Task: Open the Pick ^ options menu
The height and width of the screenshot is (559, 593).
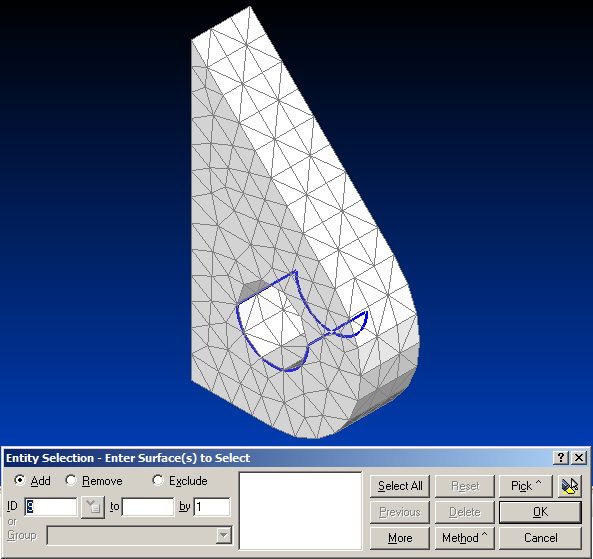Action: coord(526,486)
